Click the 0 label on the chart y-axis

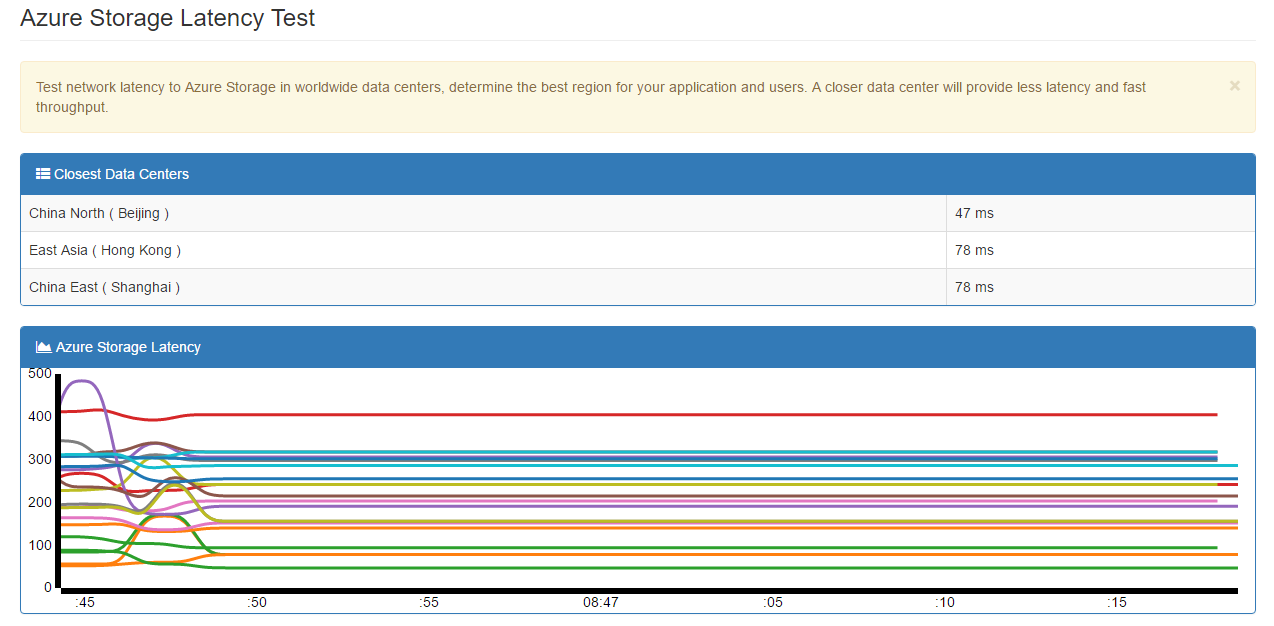pyautogui.click(x=47, y=587)
